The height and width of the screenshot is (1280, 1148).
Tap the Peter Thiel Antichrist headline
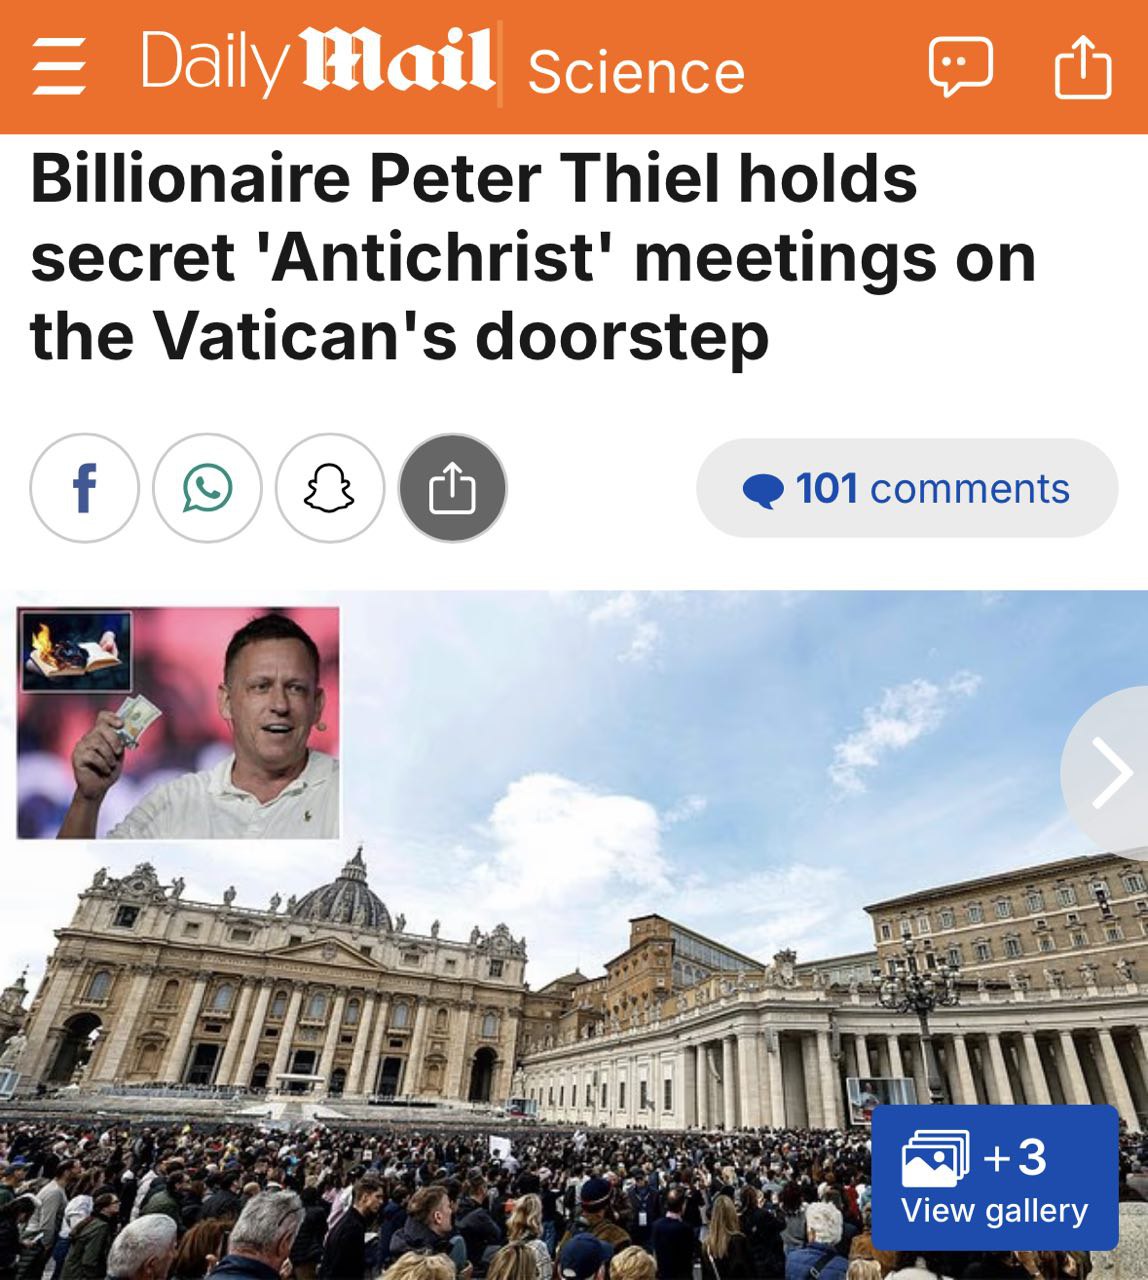(x=533, y=257)
